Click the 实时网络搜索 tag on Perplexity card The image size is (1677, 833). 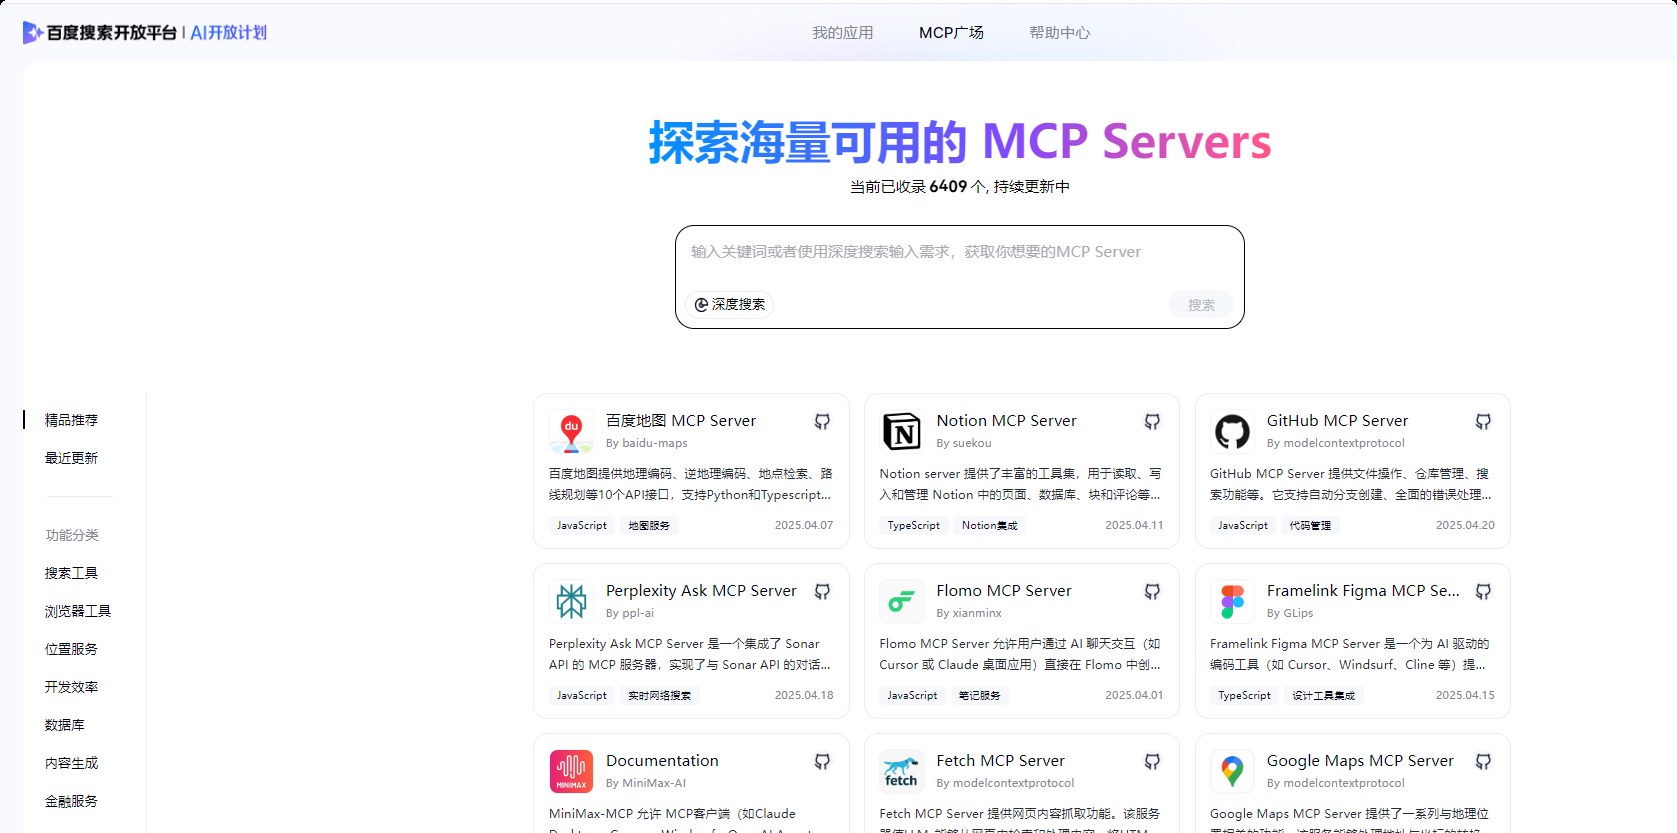[x=659, y=695]
